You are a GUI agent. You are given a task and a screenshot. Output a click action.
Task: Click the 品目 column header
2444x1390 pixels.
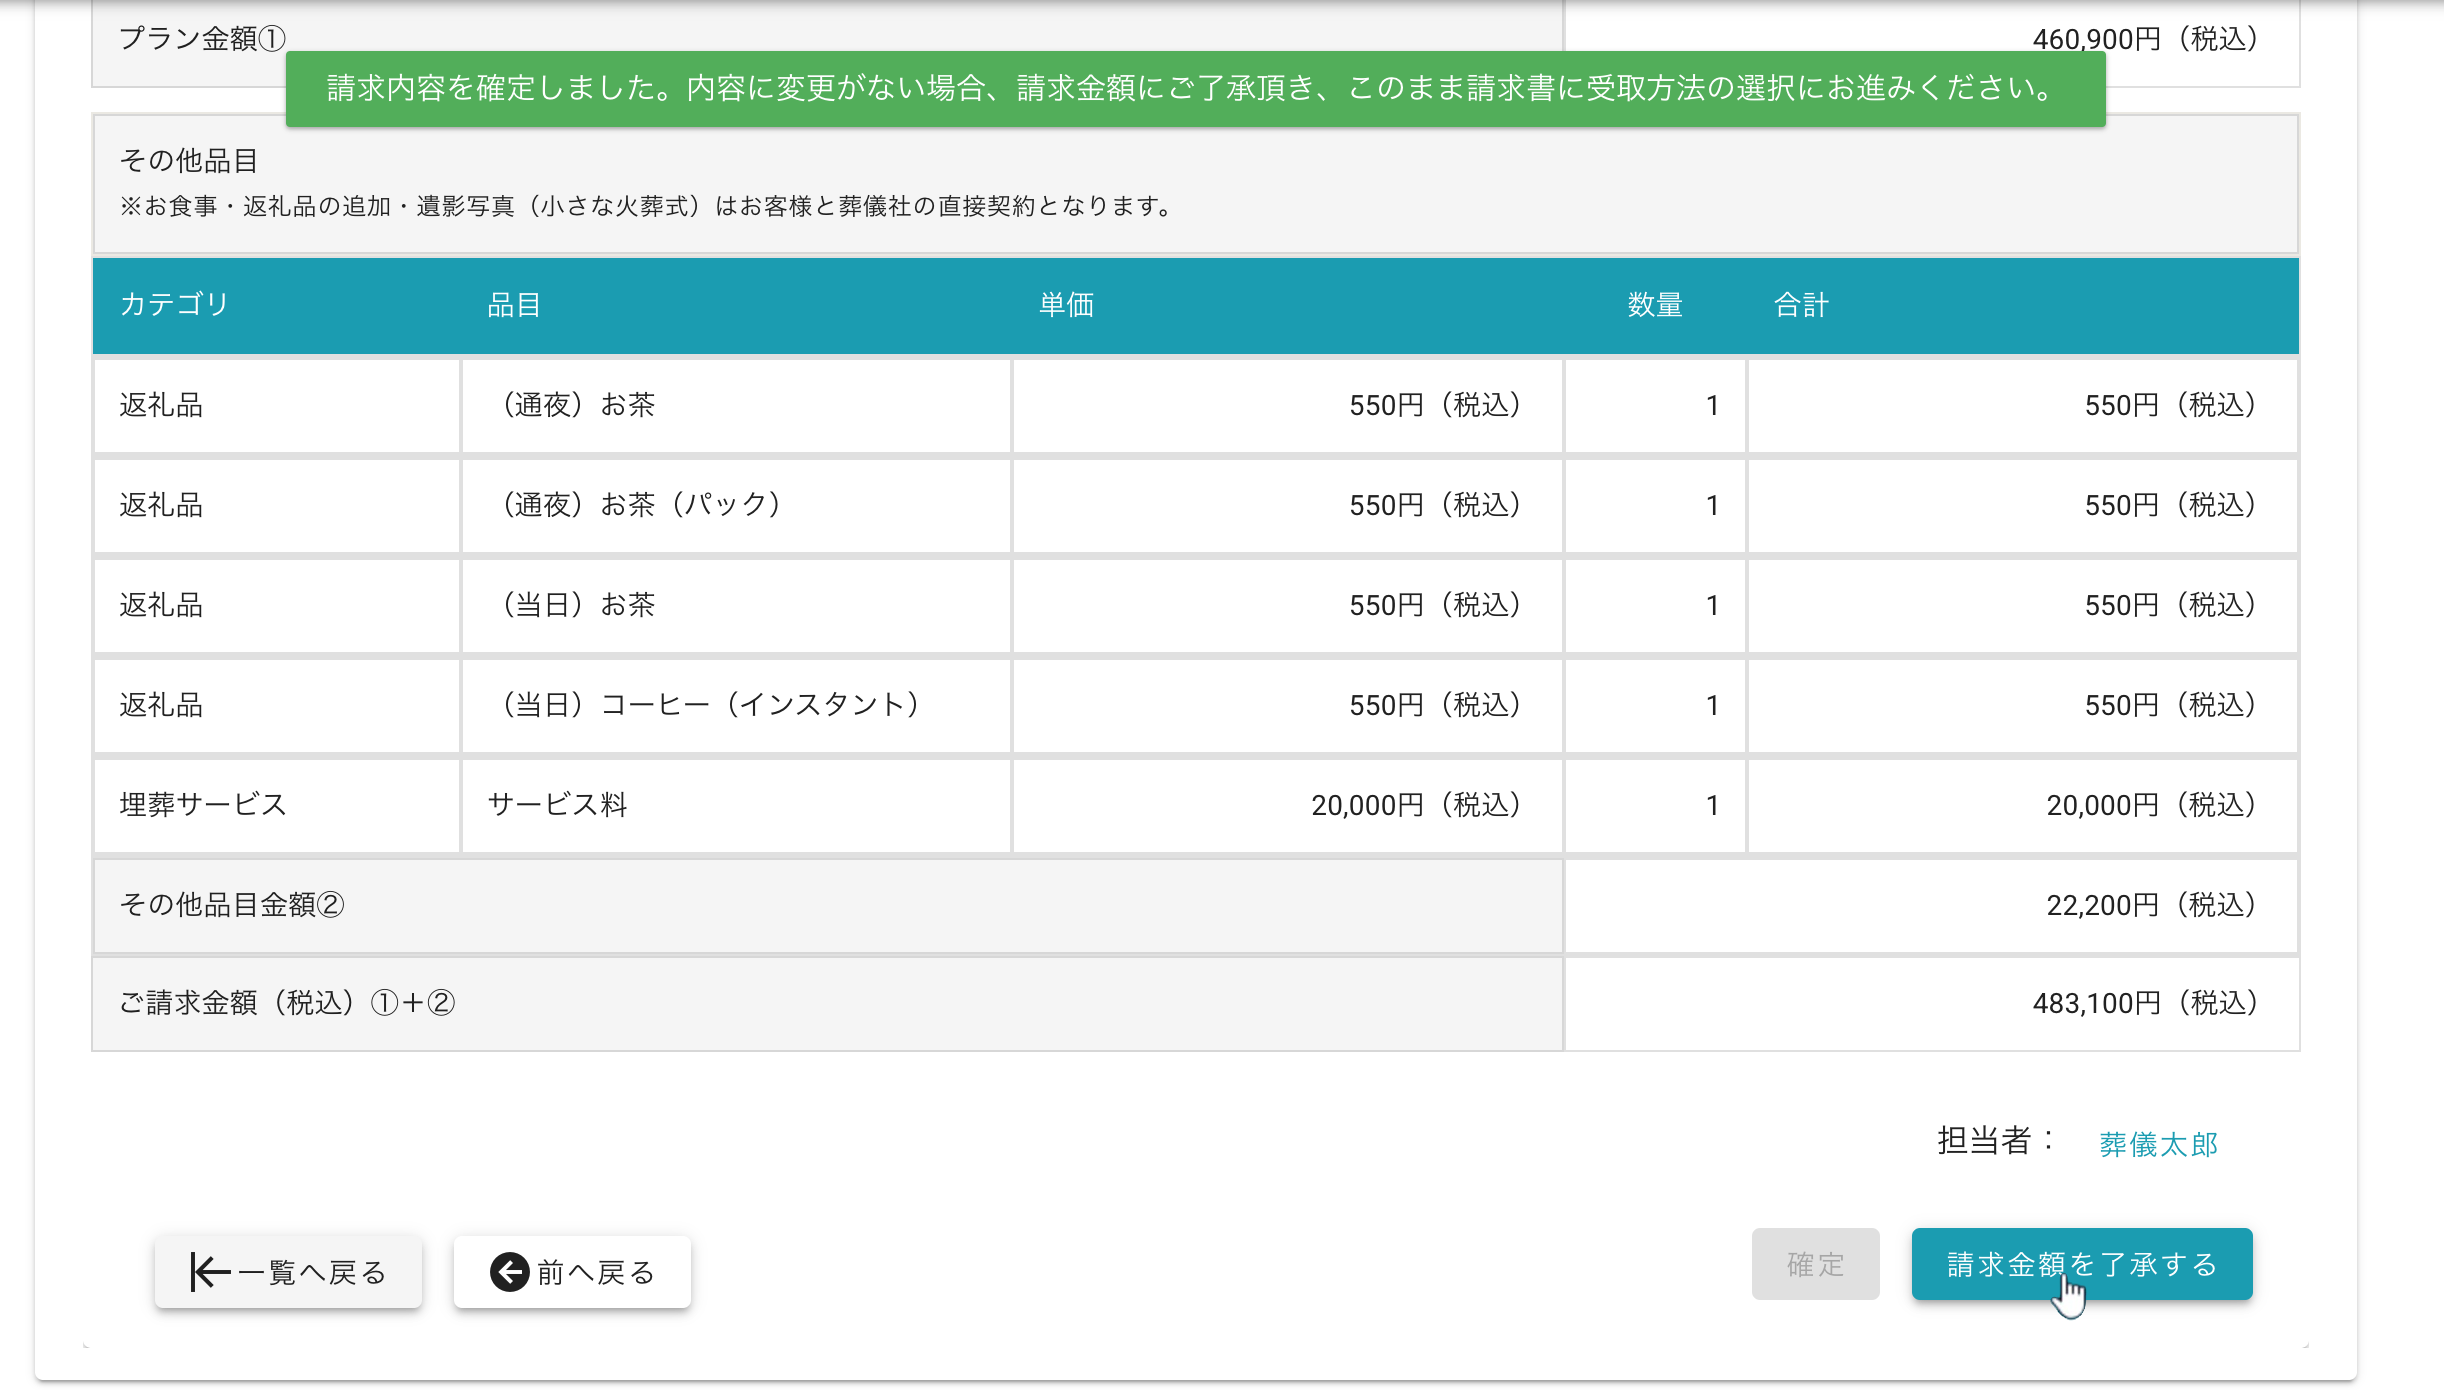pos(514,304)
